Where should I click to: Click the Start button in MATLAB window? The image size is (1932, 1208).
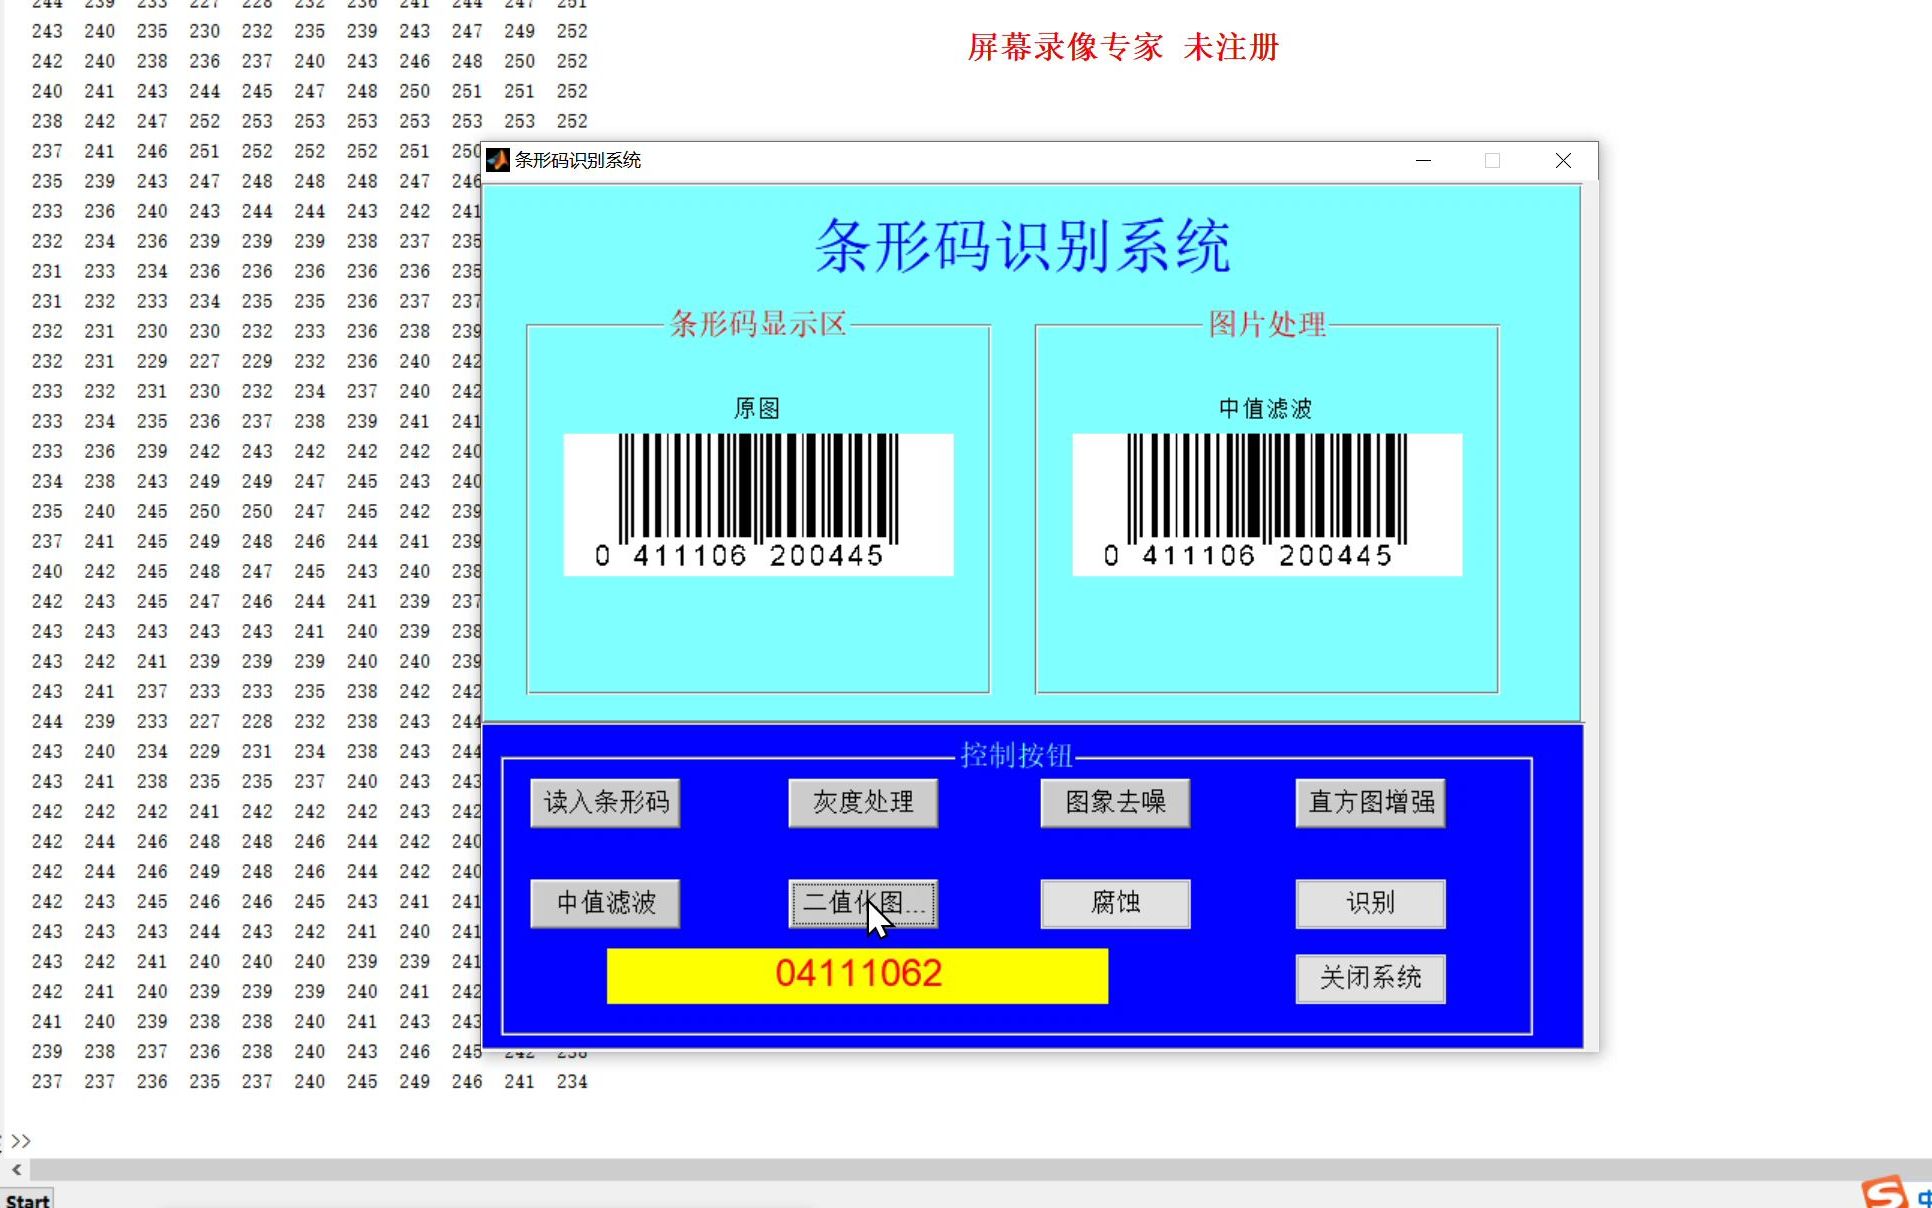pyautogui.click(x=27, y=1199)
